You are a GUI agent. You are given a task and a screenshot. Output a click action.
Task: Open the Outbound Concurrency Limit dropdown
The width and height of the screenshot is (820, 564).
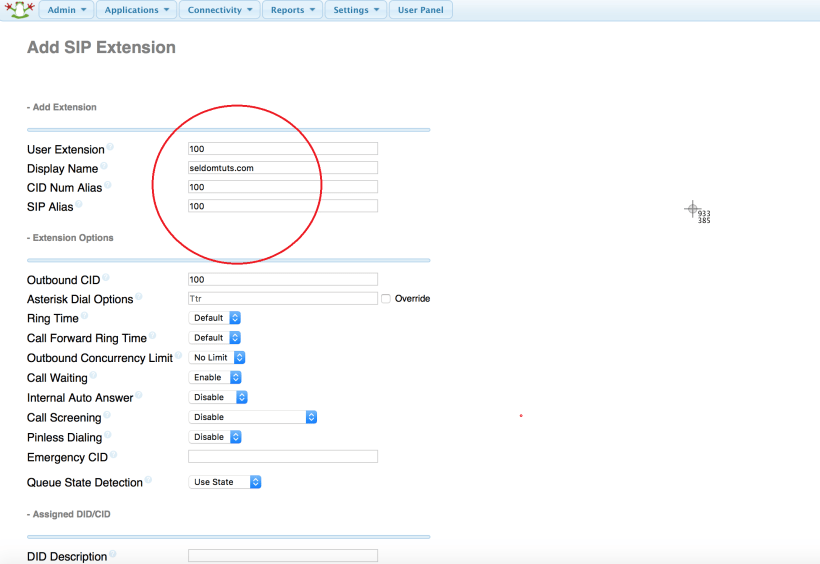point(217,358)
